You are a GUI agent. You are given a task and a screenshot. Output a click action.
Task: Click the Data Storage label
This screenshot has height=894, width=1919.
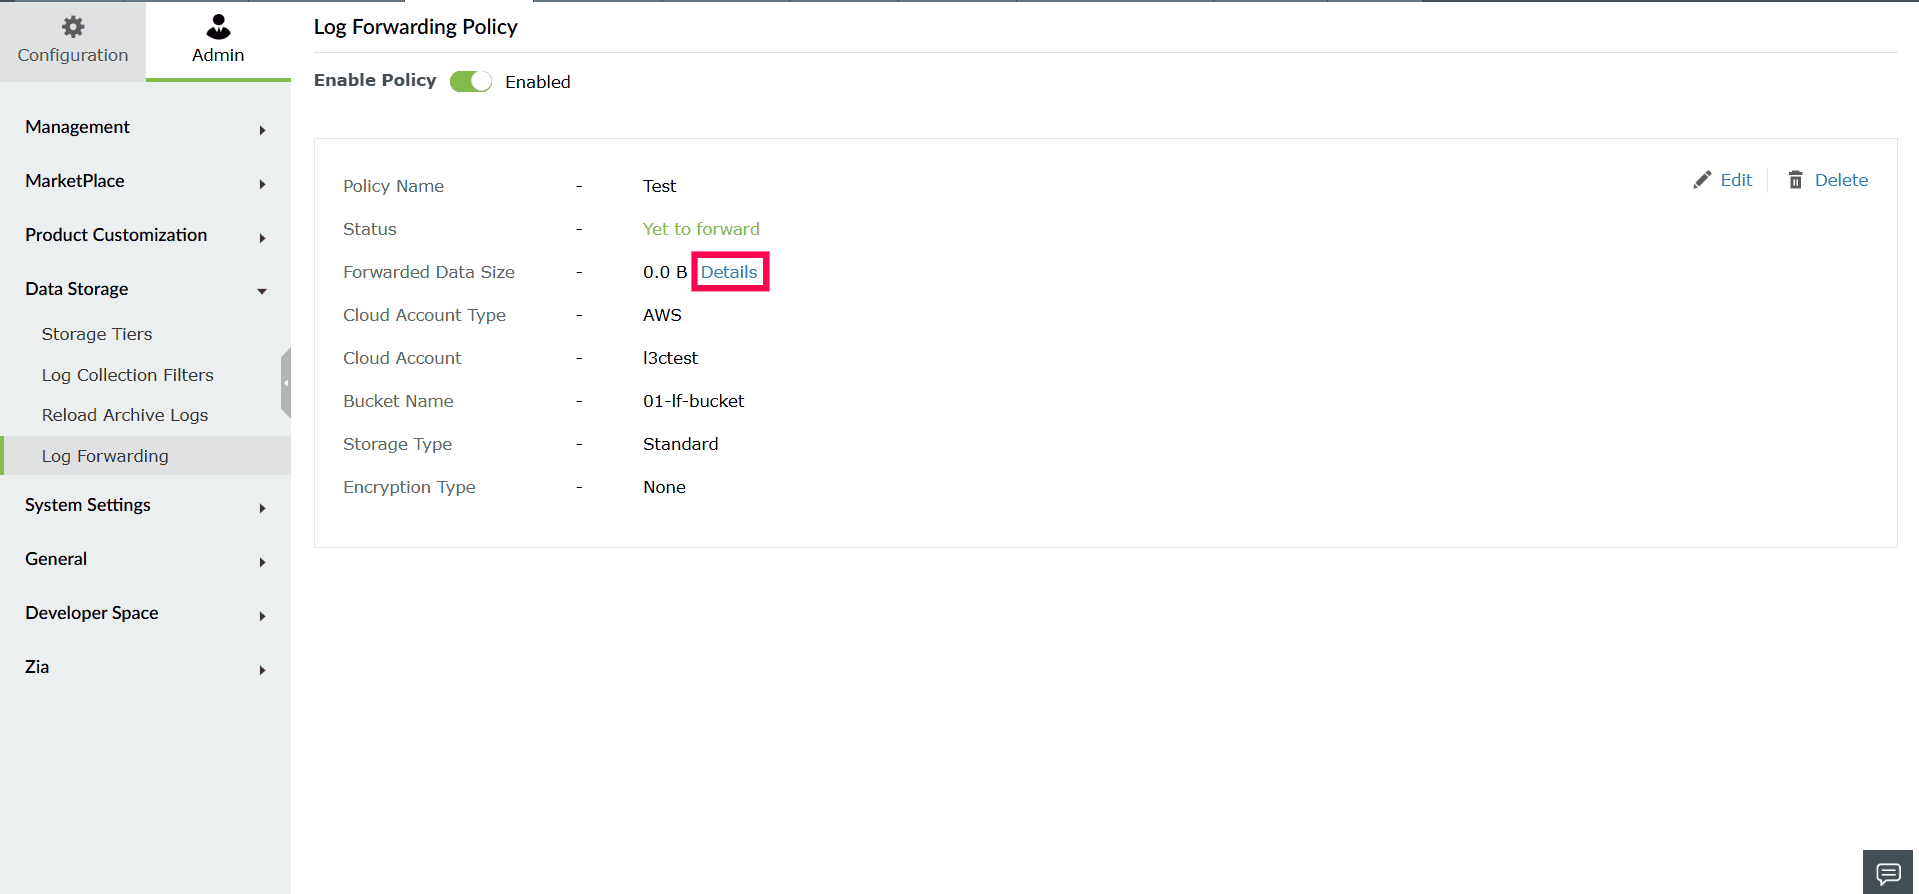click(x=77, y=289)
